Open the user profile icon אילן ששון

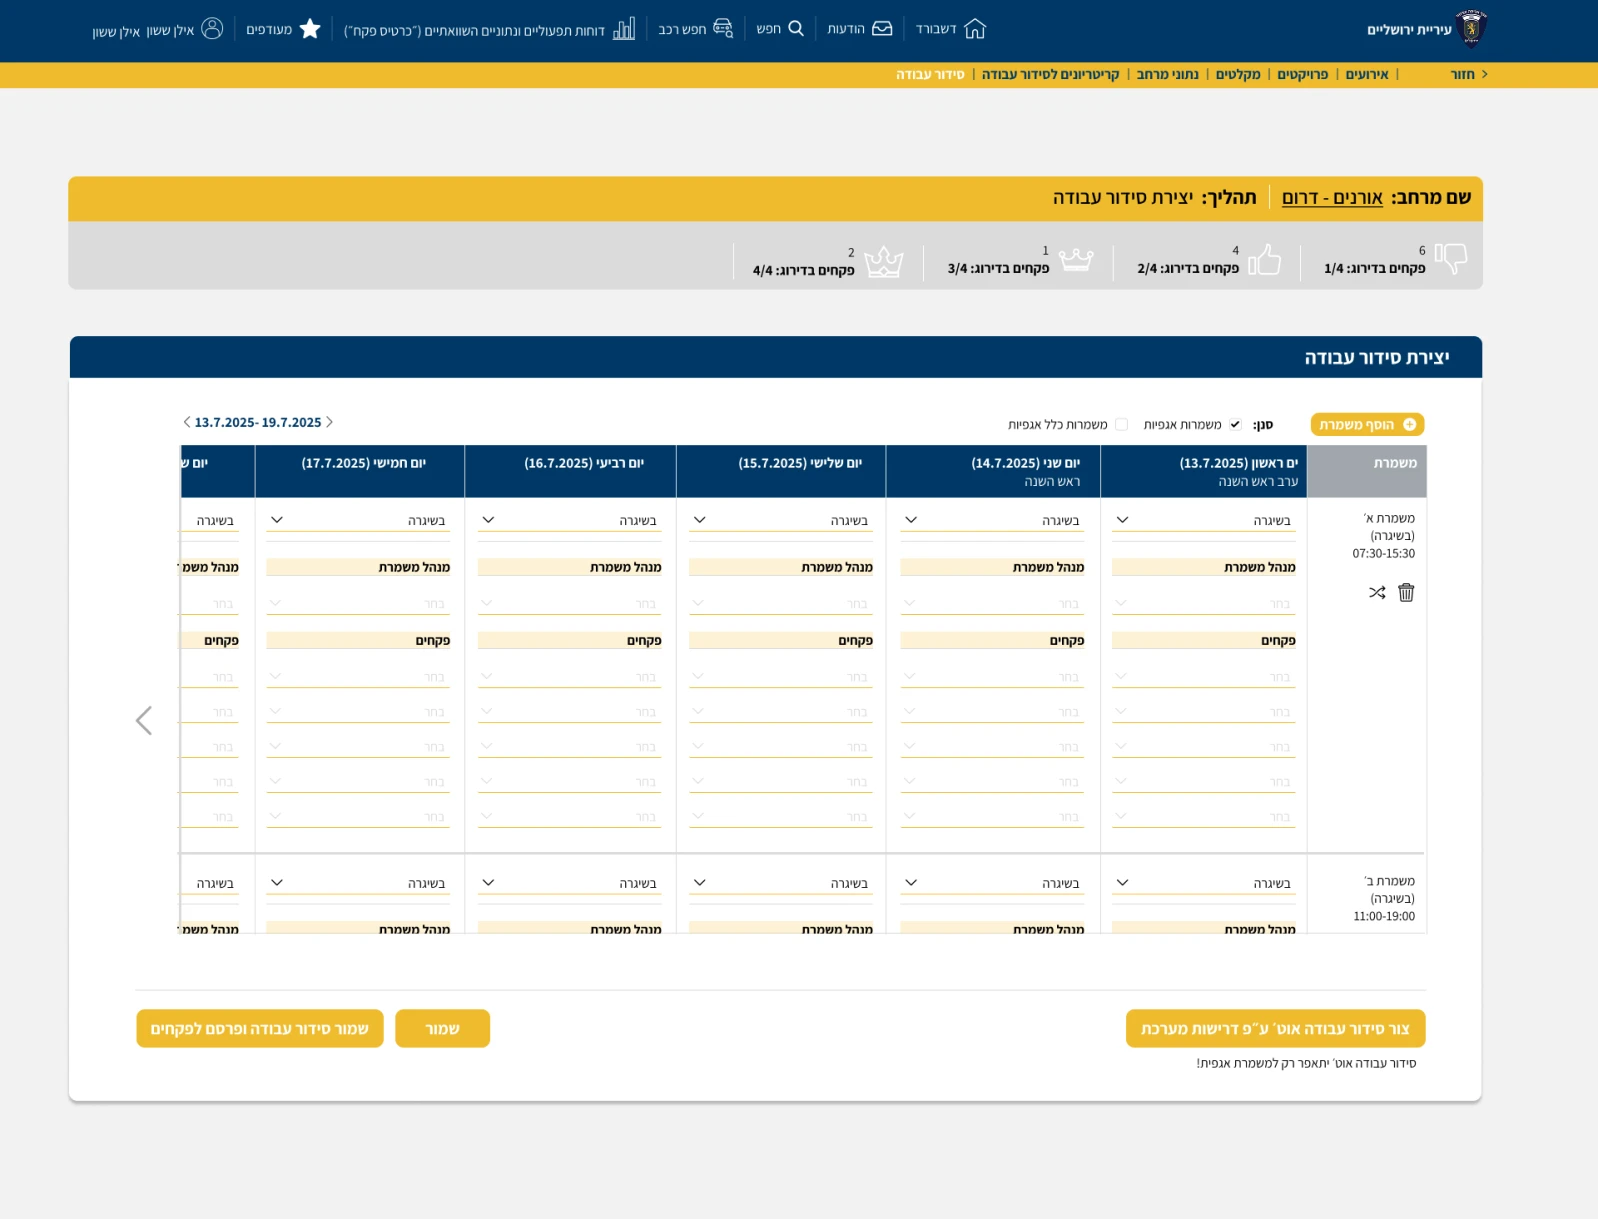pos(212,28)
